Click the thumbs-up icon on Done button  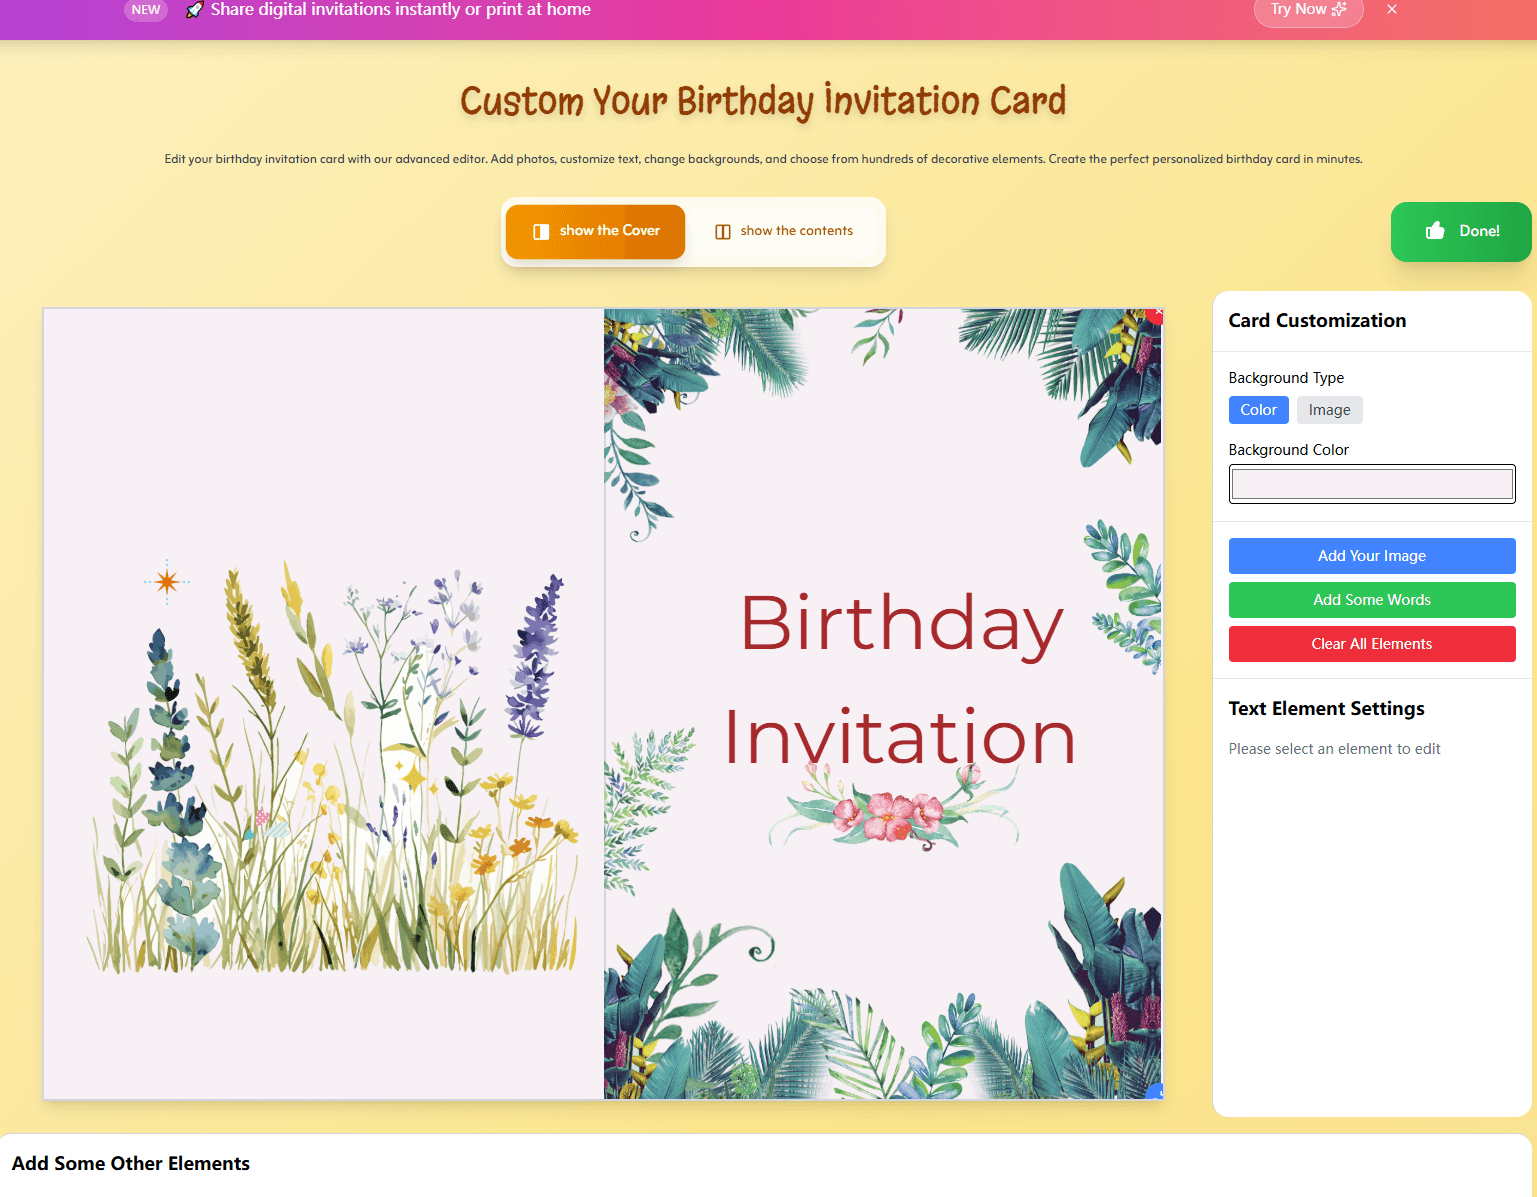tap(1435, 231)
